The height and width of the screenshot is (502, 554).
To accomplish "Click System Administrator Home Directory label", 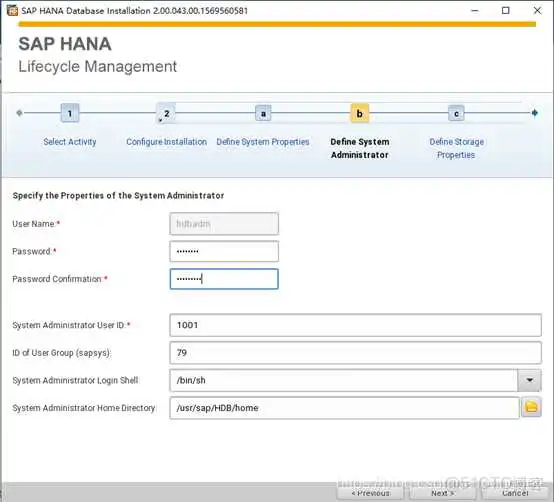I will click(x=84, y=408).
